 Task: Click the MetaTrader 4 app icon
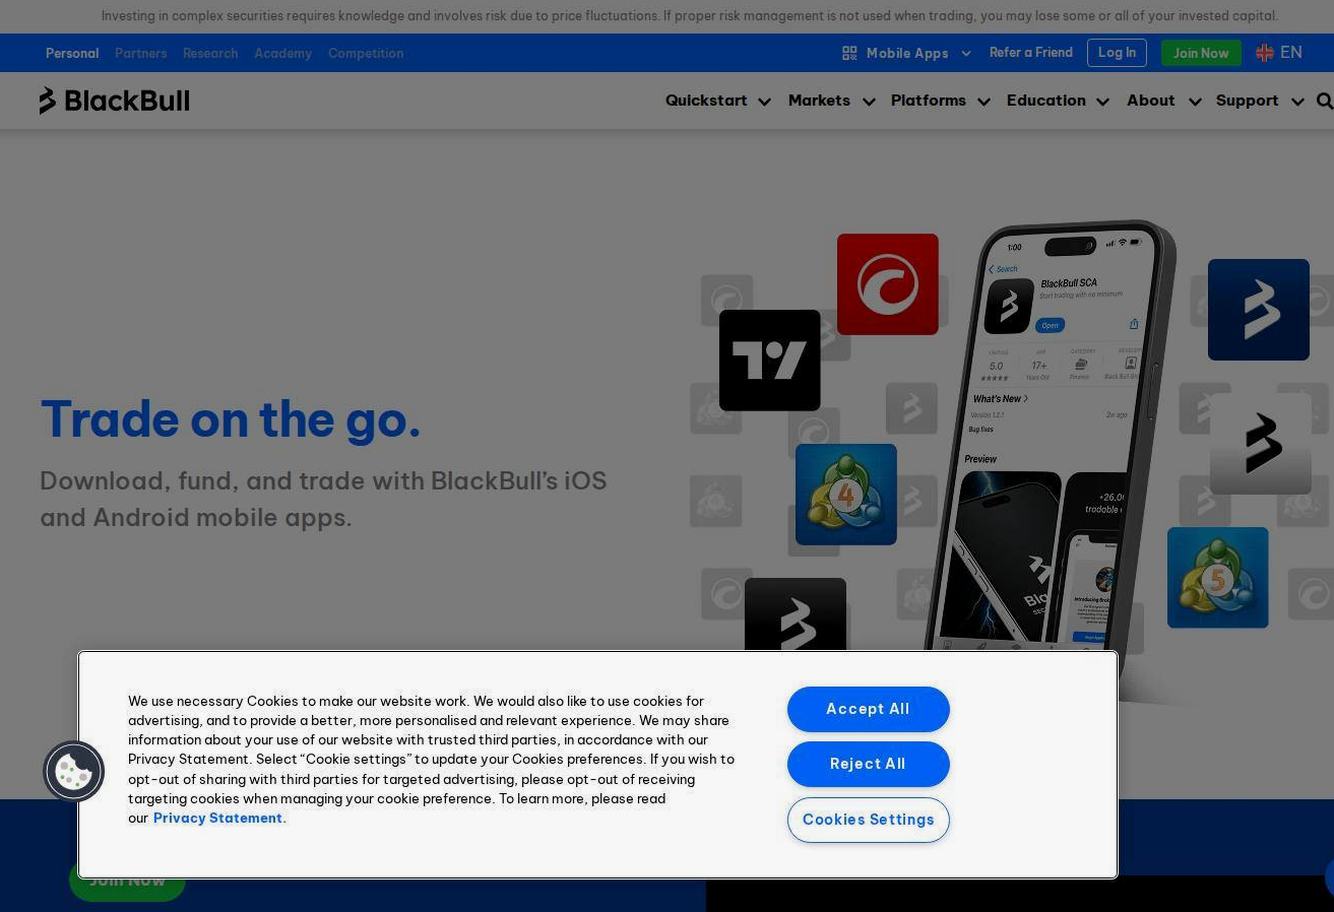[846, 494]
